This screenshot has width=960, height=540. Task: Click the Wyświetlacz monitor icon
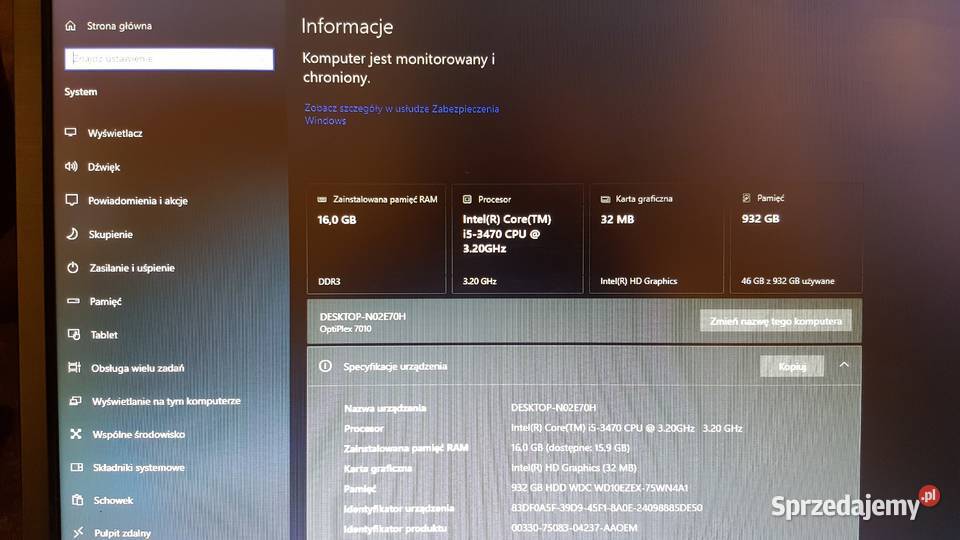(x=71, y=132)
